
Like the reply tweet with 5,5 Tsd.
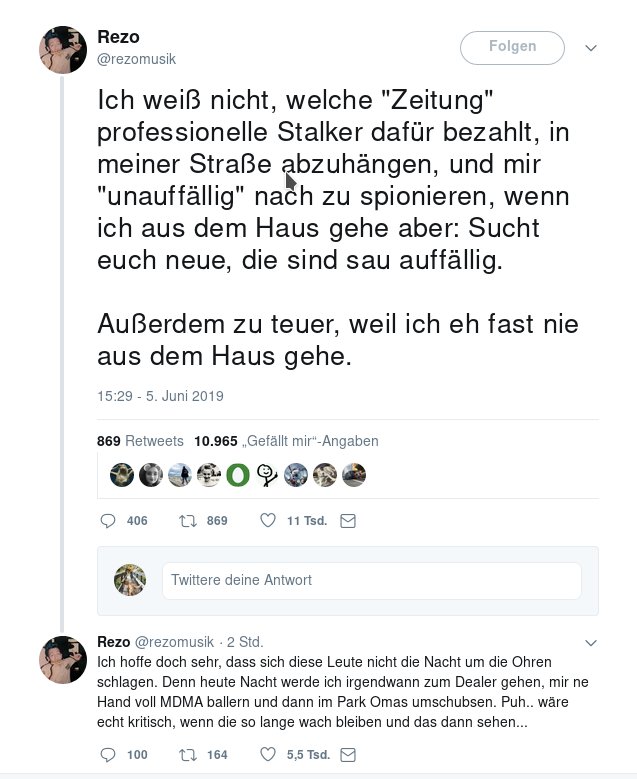pyautogui.click(x=267, y=755)
